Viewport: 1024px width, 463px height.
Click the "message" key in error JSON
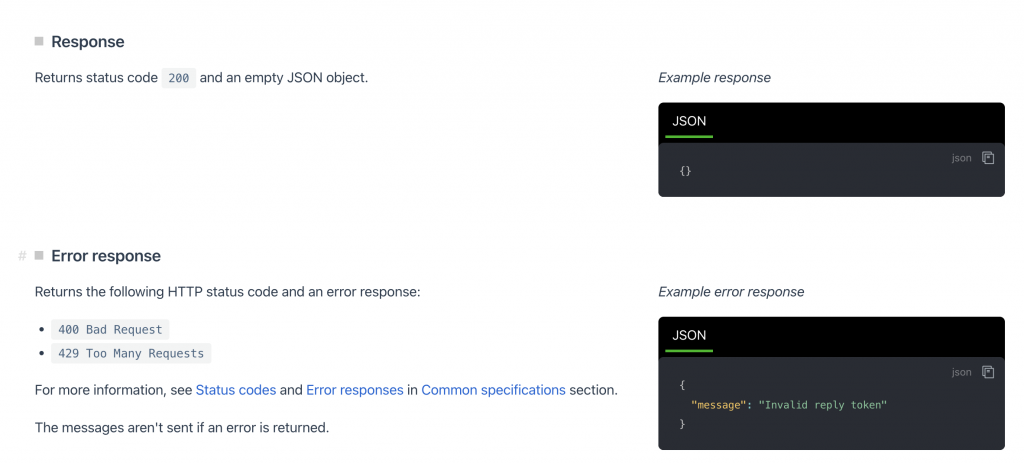(718, 405)
